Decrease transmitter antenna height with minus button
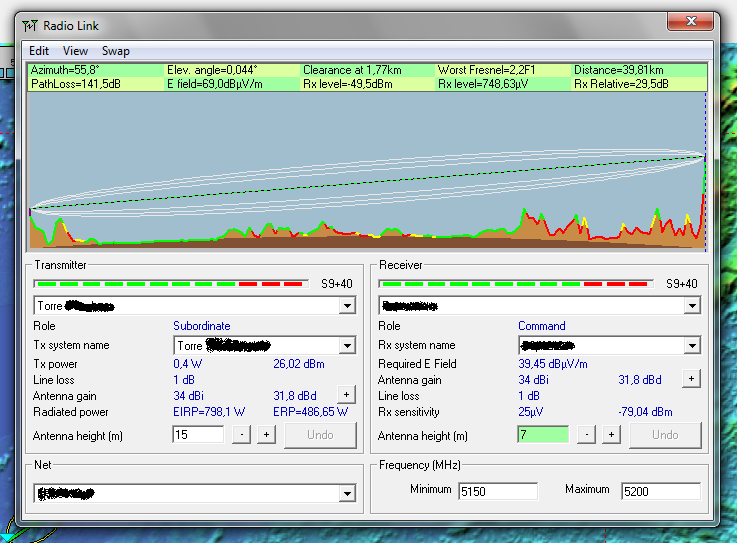Viewport: 737px width, 543px height. 241,435
